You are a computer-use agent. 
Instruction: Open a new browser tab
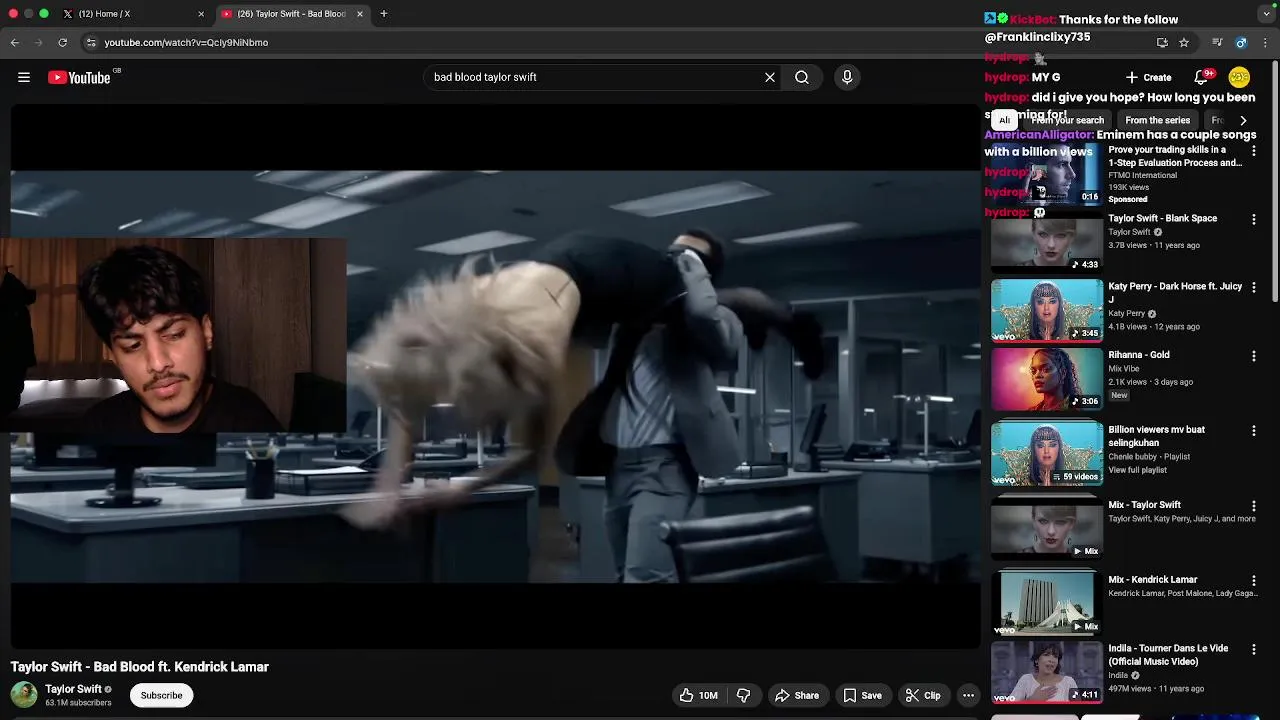point(383,14)
